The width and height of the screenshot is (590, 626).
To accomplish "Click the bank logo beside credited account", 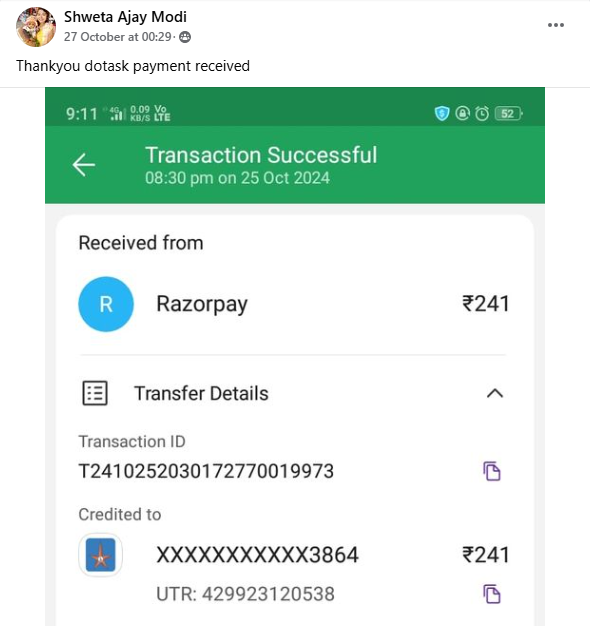I will tap(101, 555).
